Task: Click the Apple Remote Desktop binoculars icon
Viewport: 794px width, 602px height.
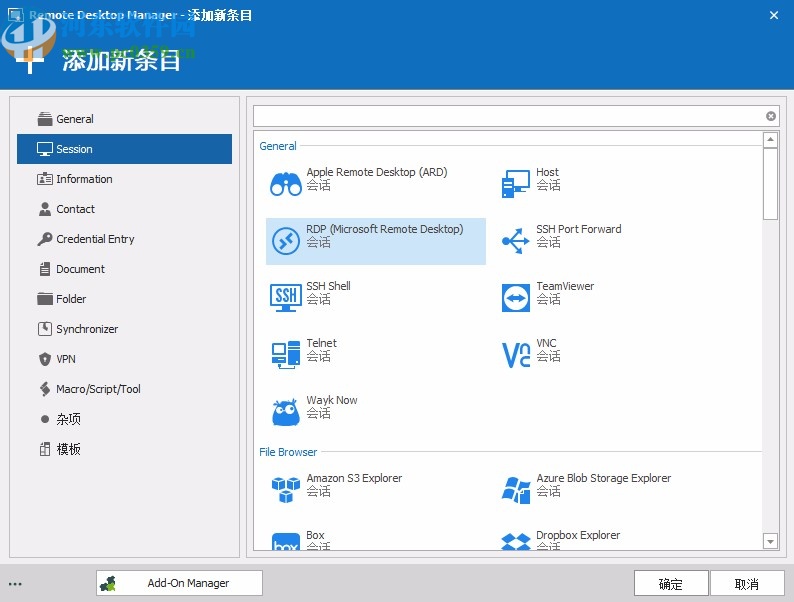Action: pyautogui.click(x=286, y=184)
